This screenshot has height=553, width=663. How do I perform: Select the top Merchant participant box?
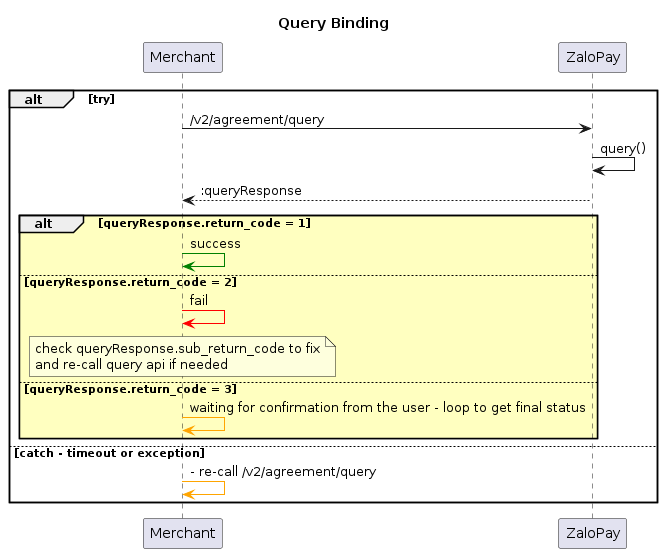coord(183,57)
